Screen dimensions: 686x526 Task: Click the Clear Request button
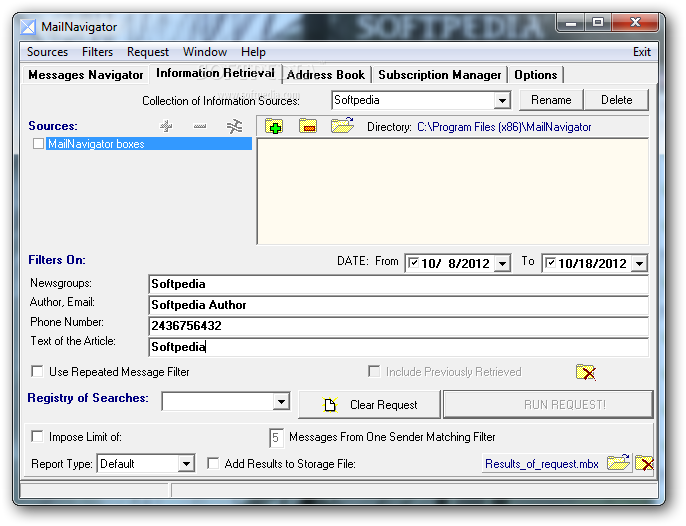[x=369, y=404]
